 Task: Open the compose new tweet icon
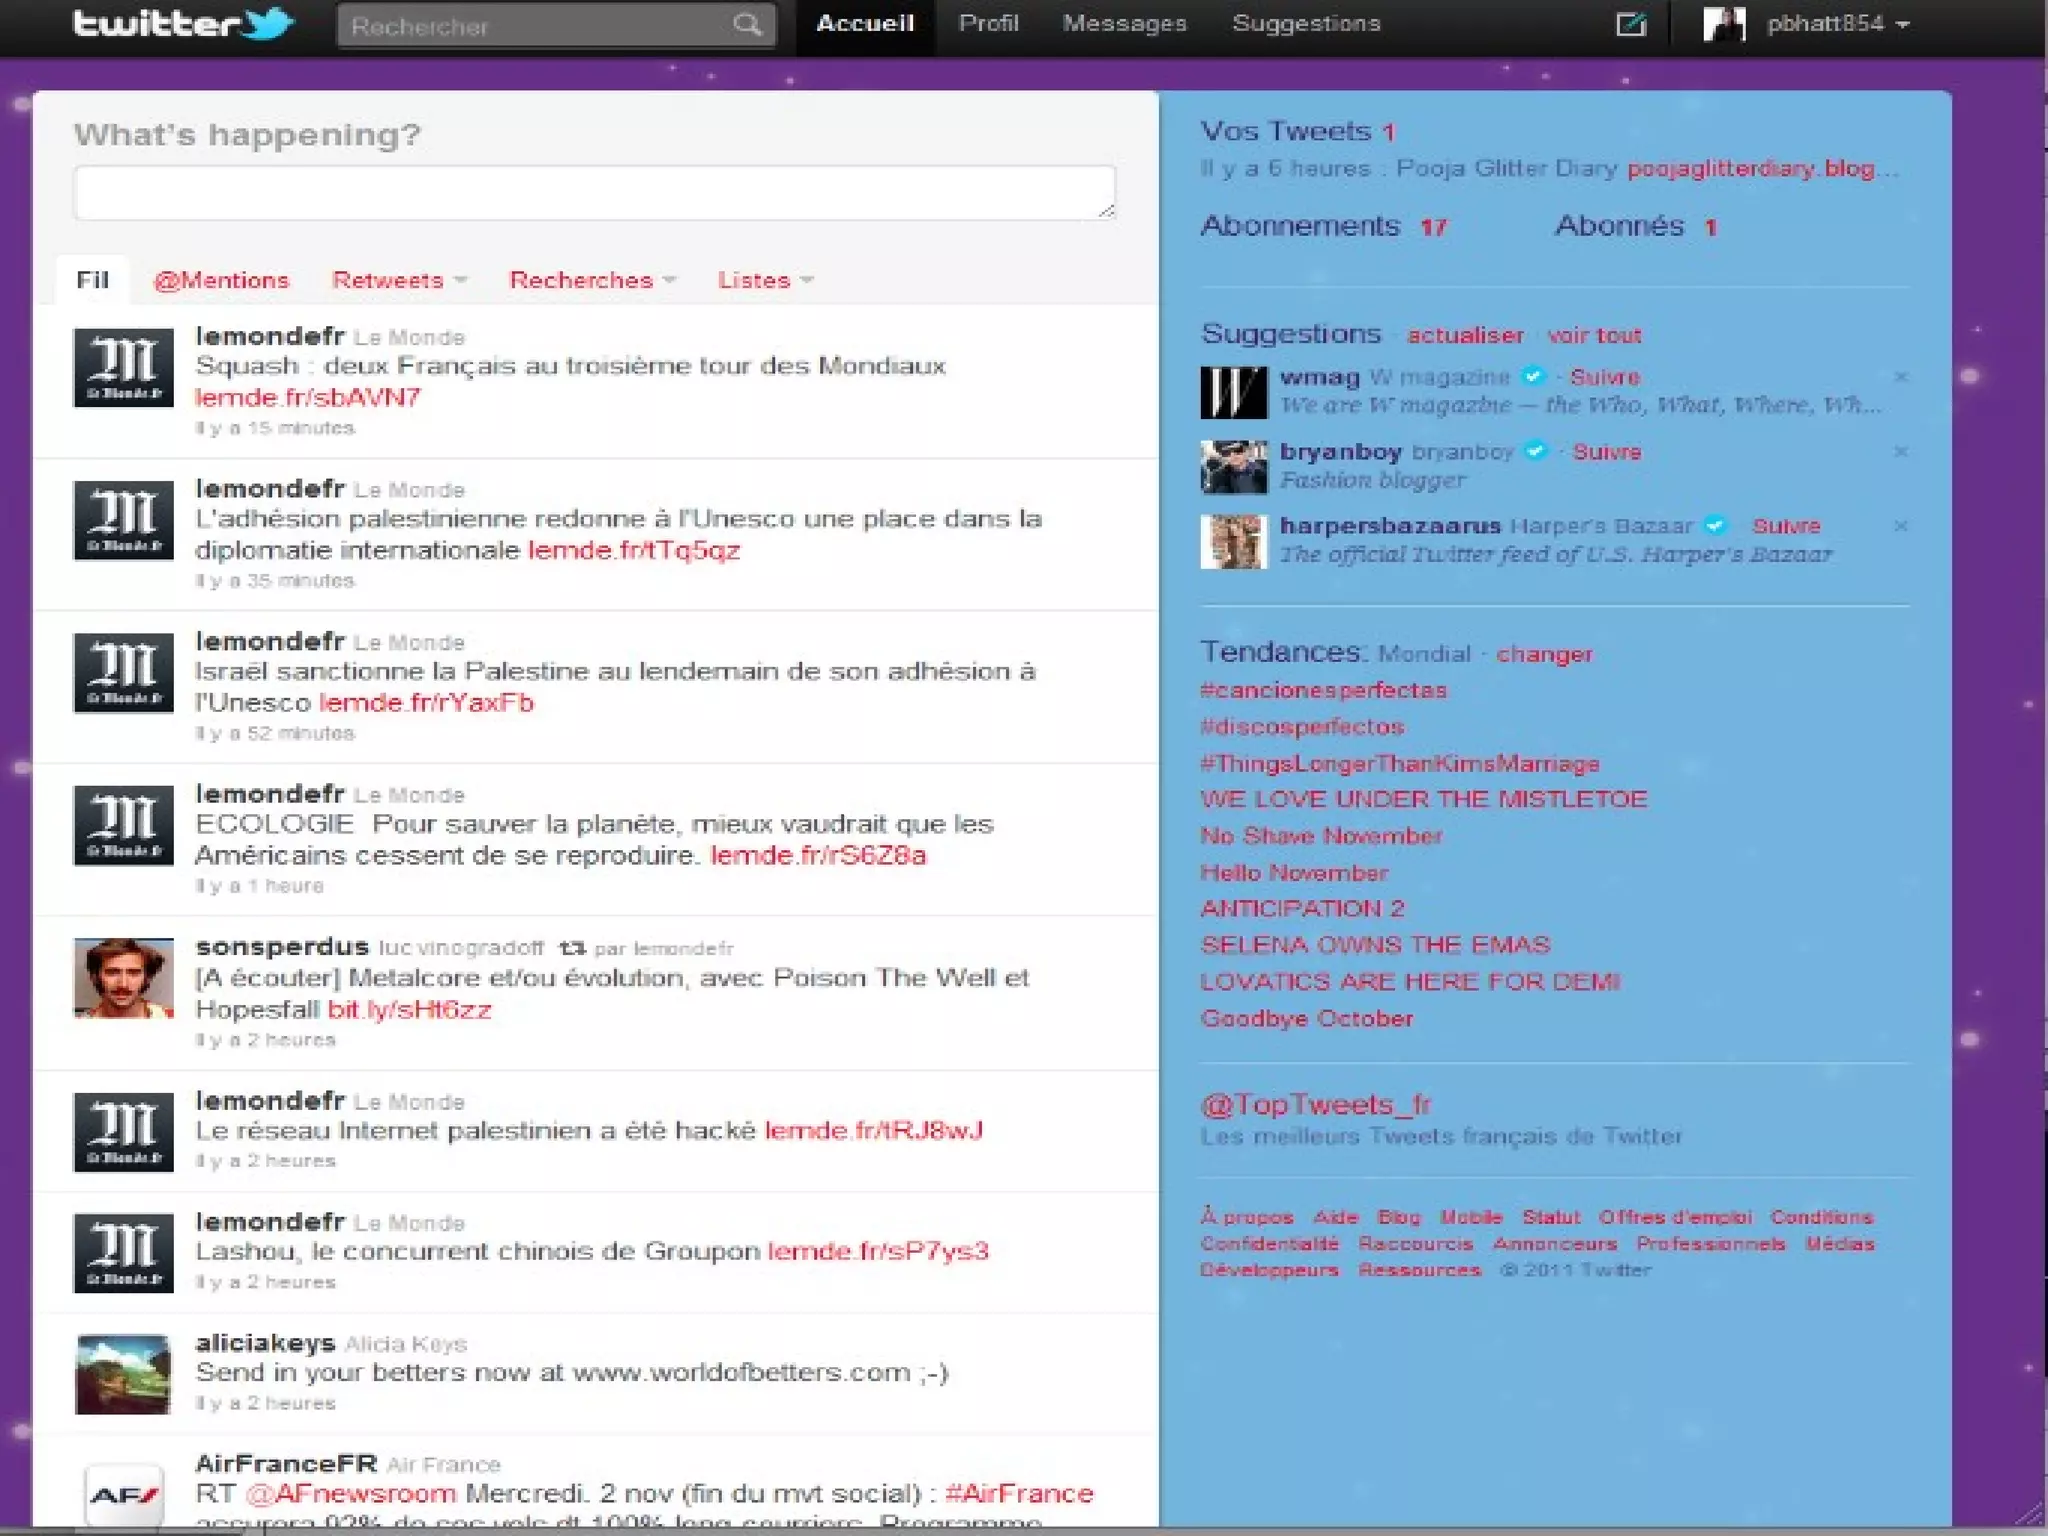1631,24
